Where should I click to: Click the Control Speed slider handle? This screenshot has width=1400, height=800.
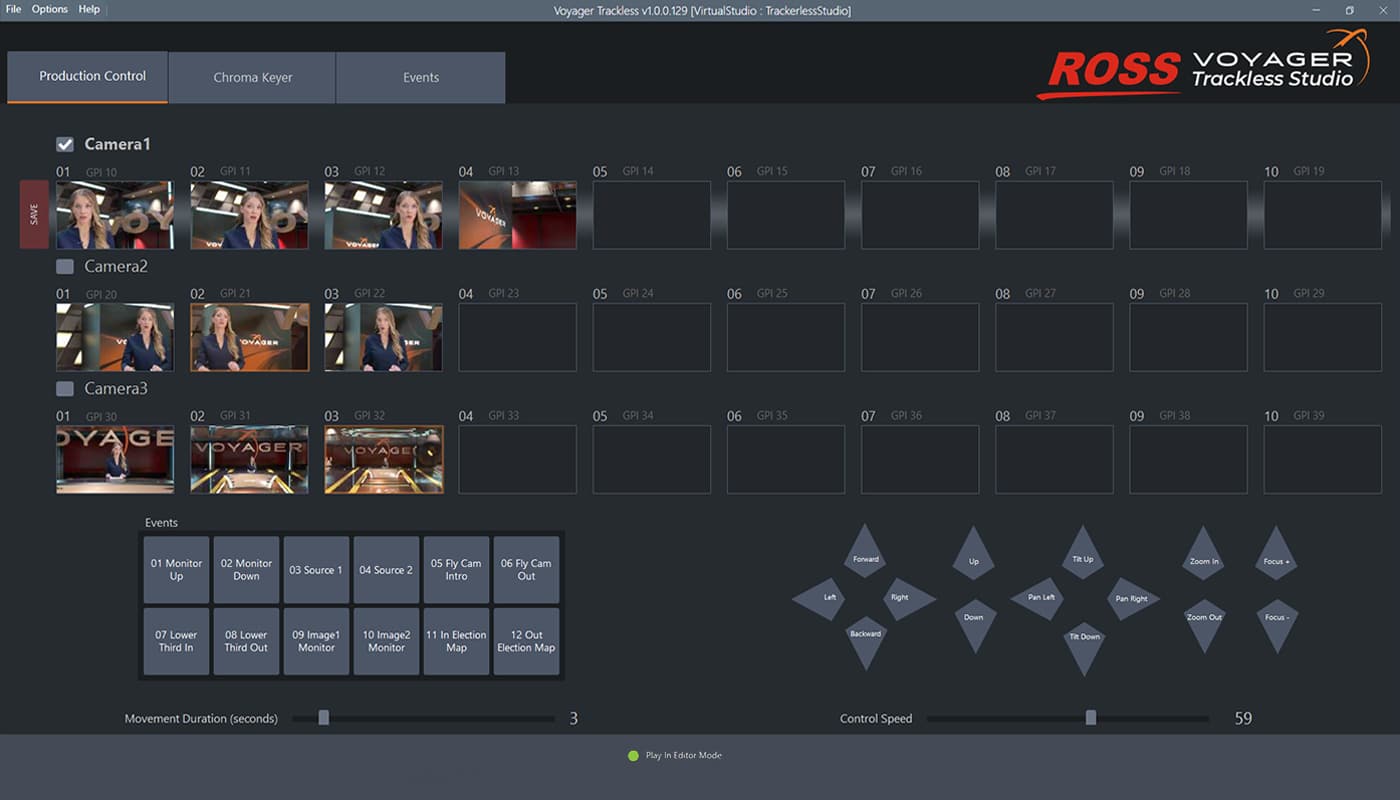pyautogui.click(x=1091, y=717)
